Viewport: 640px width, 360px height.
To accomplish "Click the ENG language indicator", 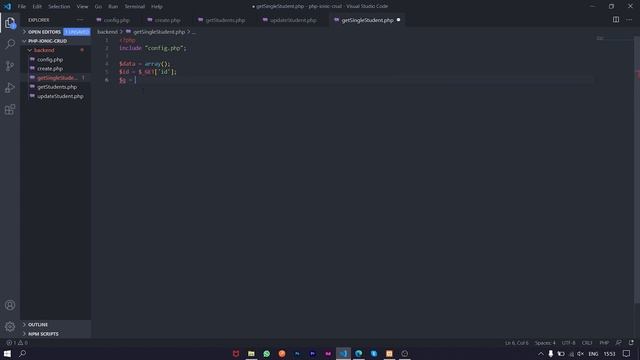I will 593,353.
